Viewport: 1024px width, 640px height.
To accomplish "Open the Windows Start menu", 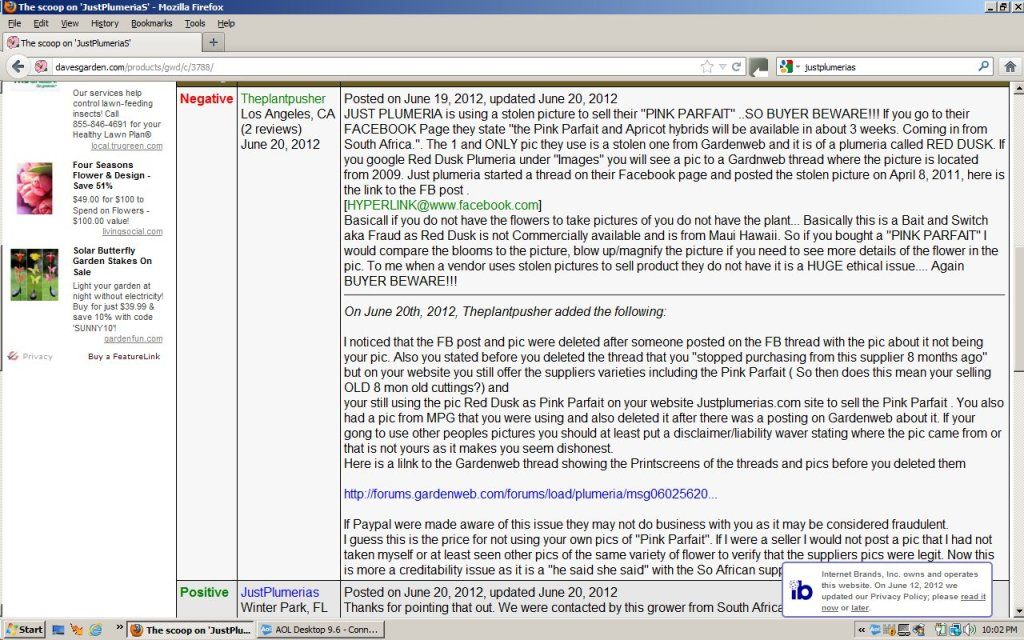I will coord(24,630).
